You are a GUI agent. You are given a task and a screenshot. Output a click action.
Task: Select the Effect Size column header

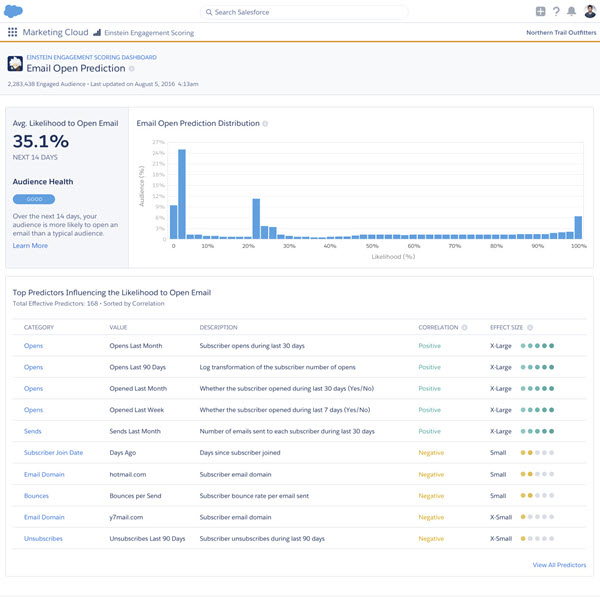pyautogui.click(x=506, y=328)
